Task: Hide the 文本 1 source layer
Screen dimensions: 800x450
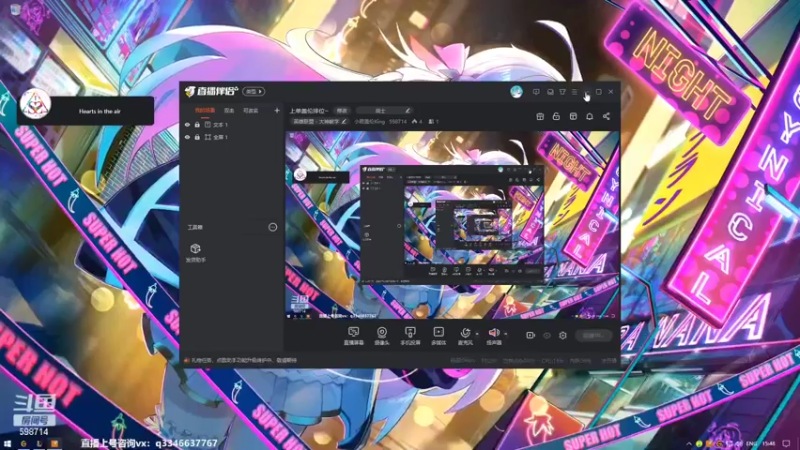Action: coord(187,125)
